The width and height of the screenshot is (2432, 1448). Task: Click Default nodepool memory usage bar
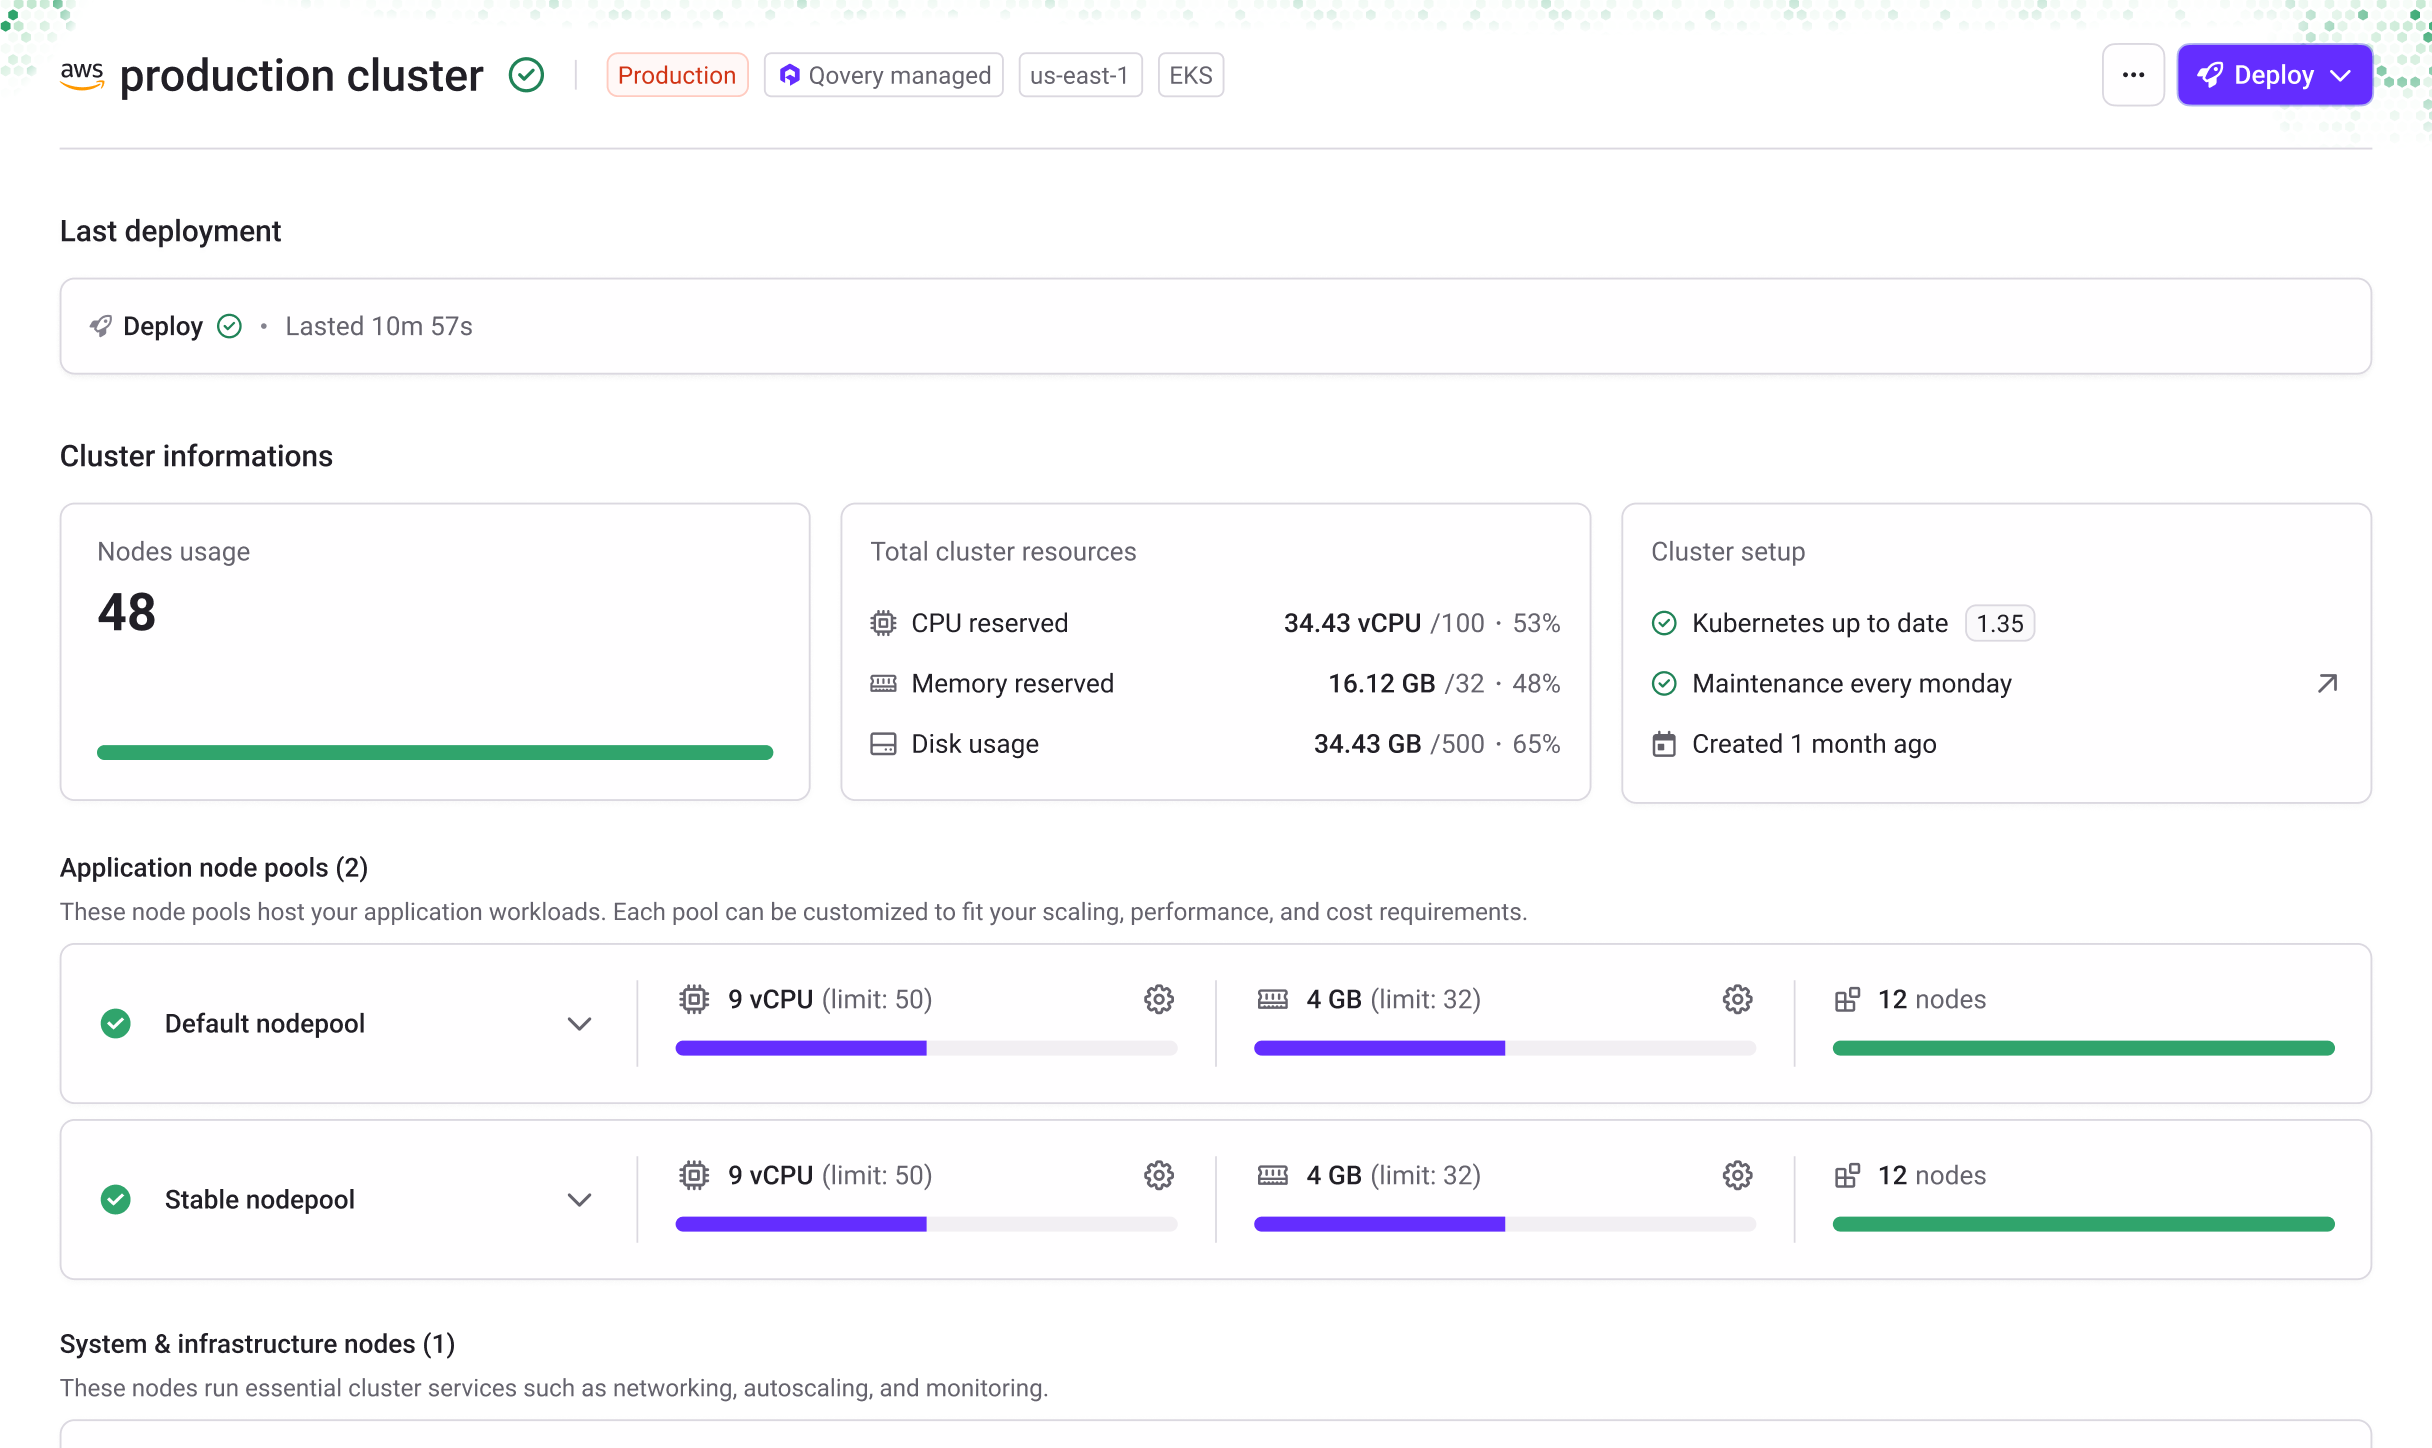click(x=1505, y=1048)
